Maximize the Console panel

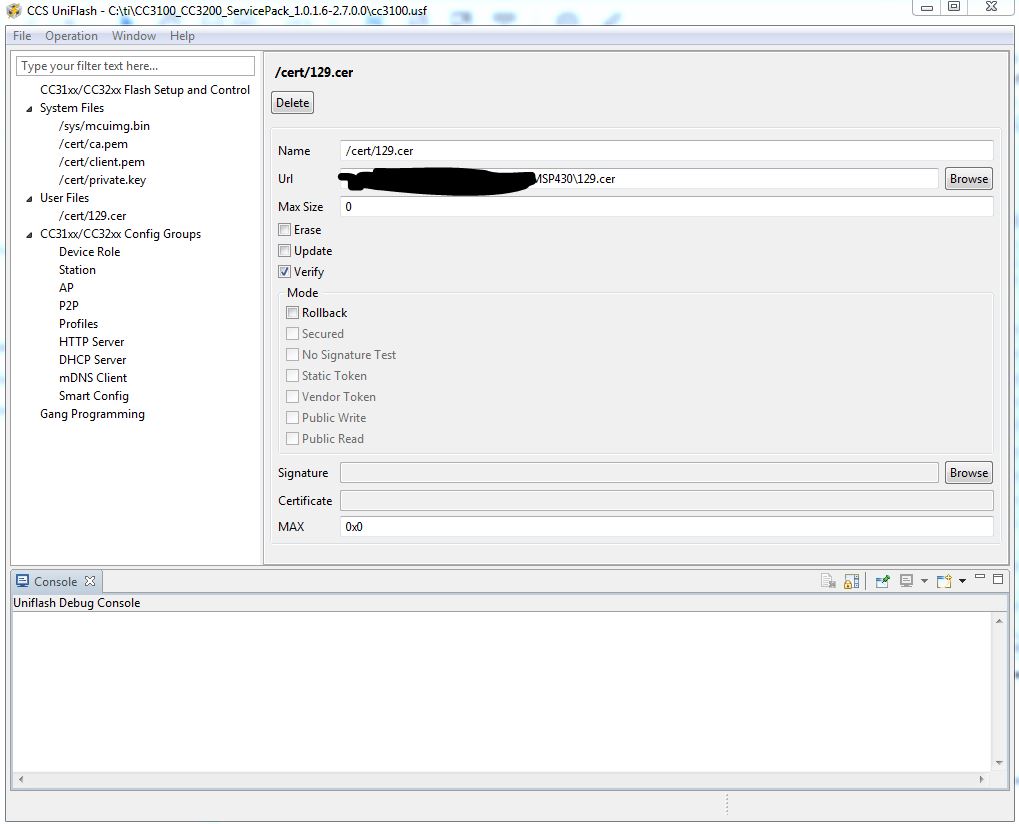click(x=998, y=578)
